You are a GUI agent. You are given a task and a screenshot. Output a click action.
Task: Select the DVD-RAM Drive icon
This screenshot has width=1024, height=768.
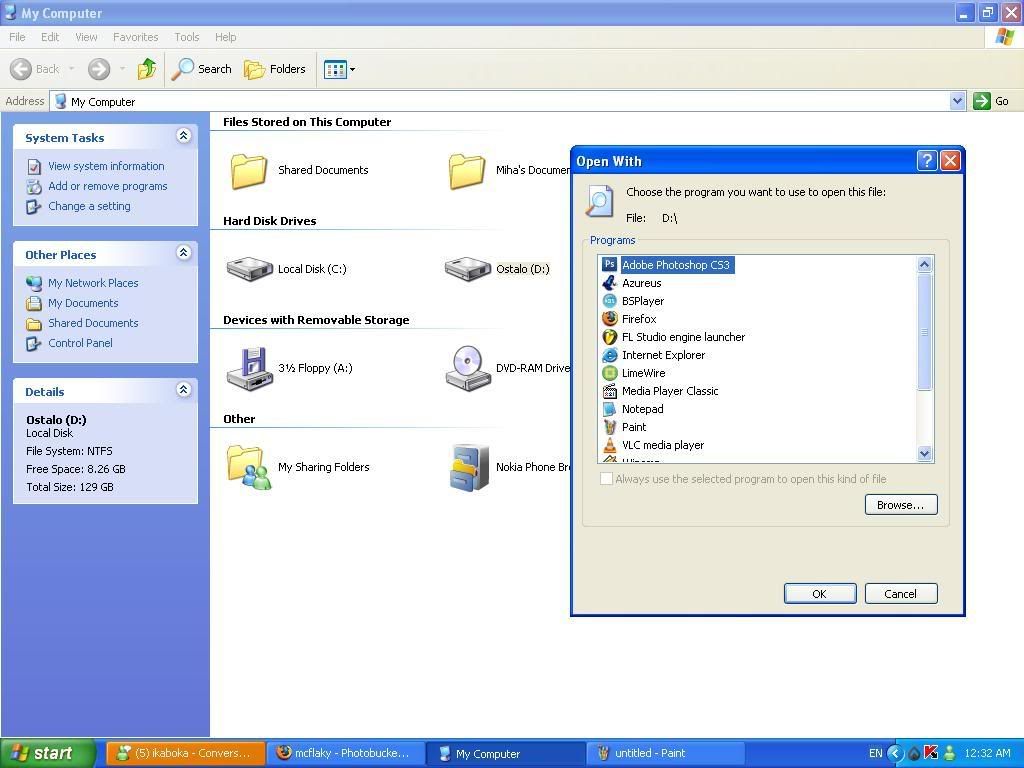pos(468,368)
